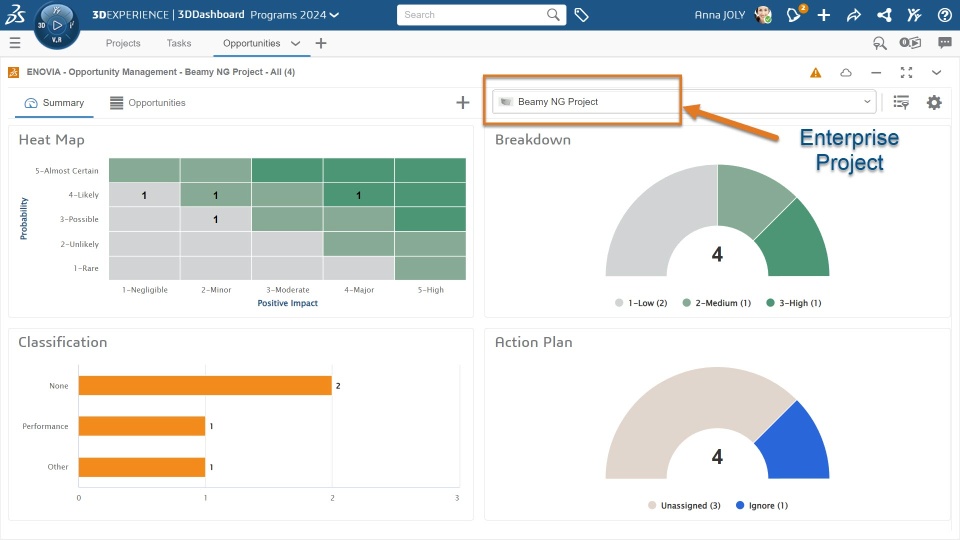Screen dimensions: 960x540
Task: Click the share arrow icon in top bar
Action: 853,15
